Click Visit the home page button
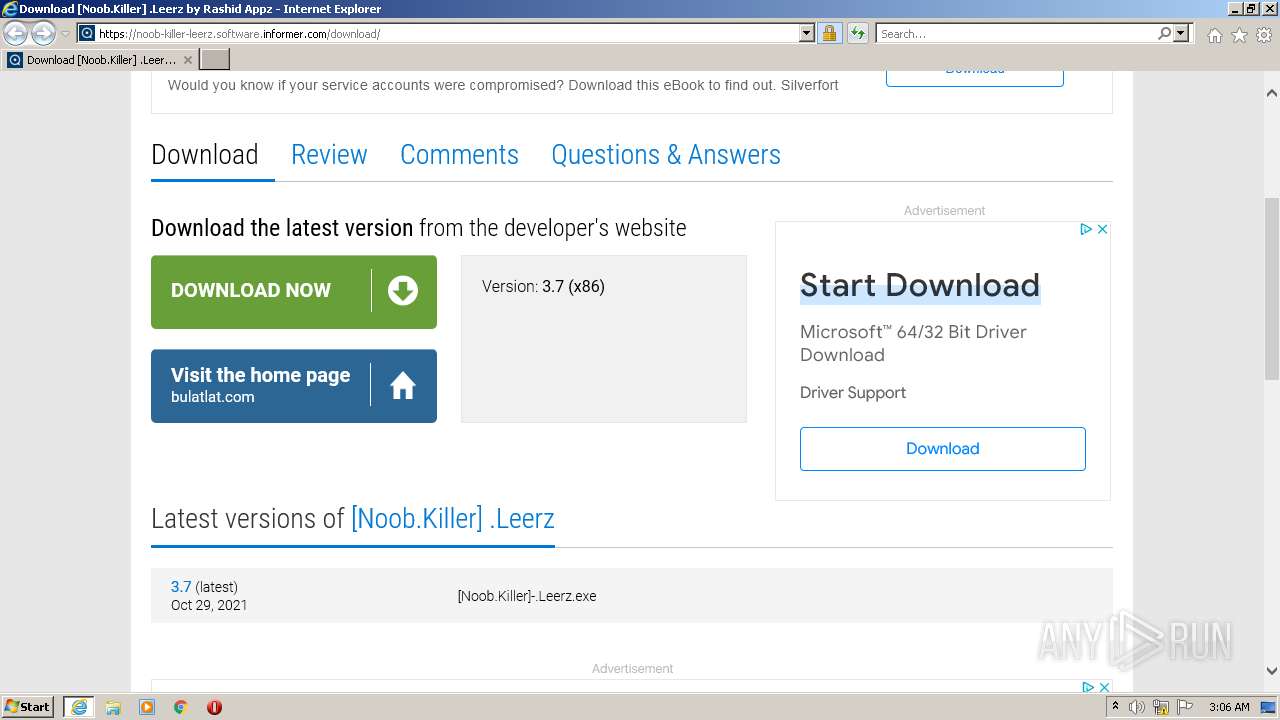1280x720 pixels. pos(294,386)
